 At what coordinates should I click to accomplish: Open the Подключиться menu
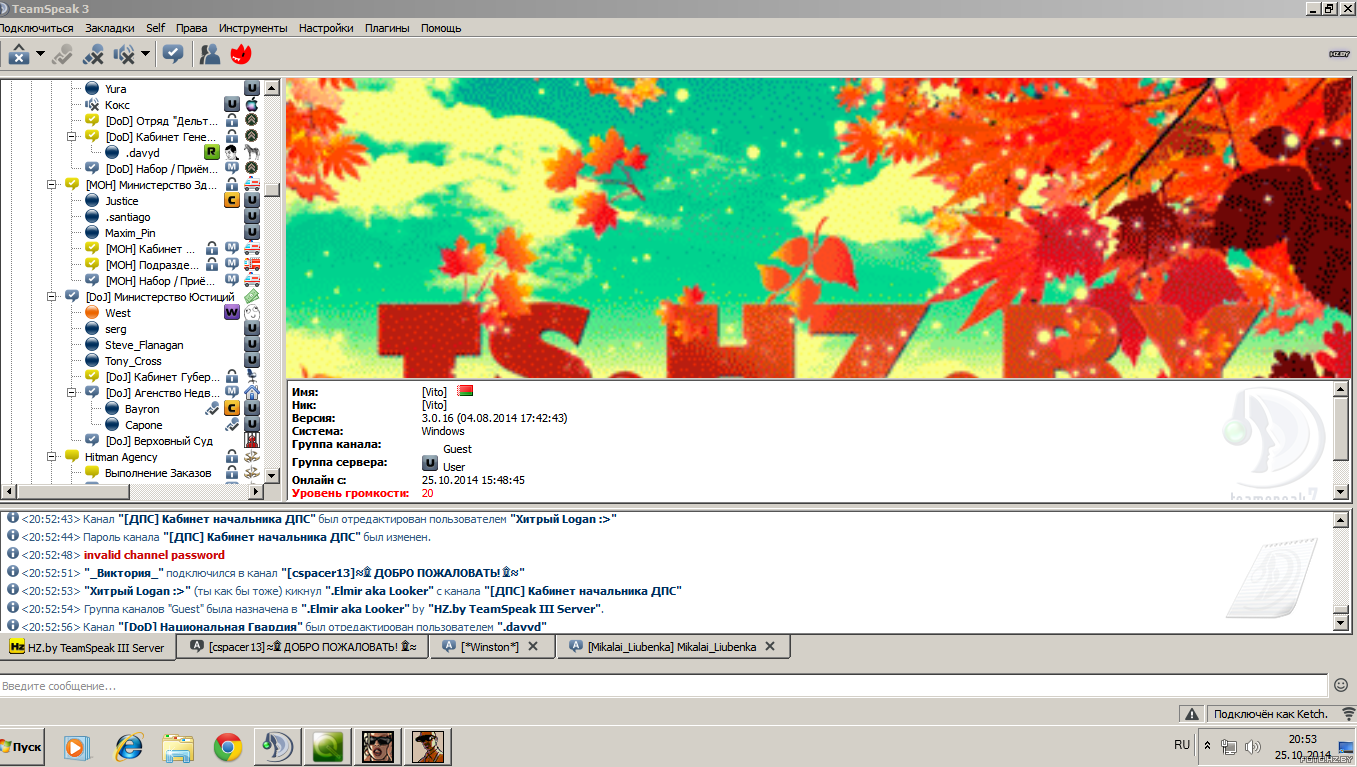[x=36, y=28]
